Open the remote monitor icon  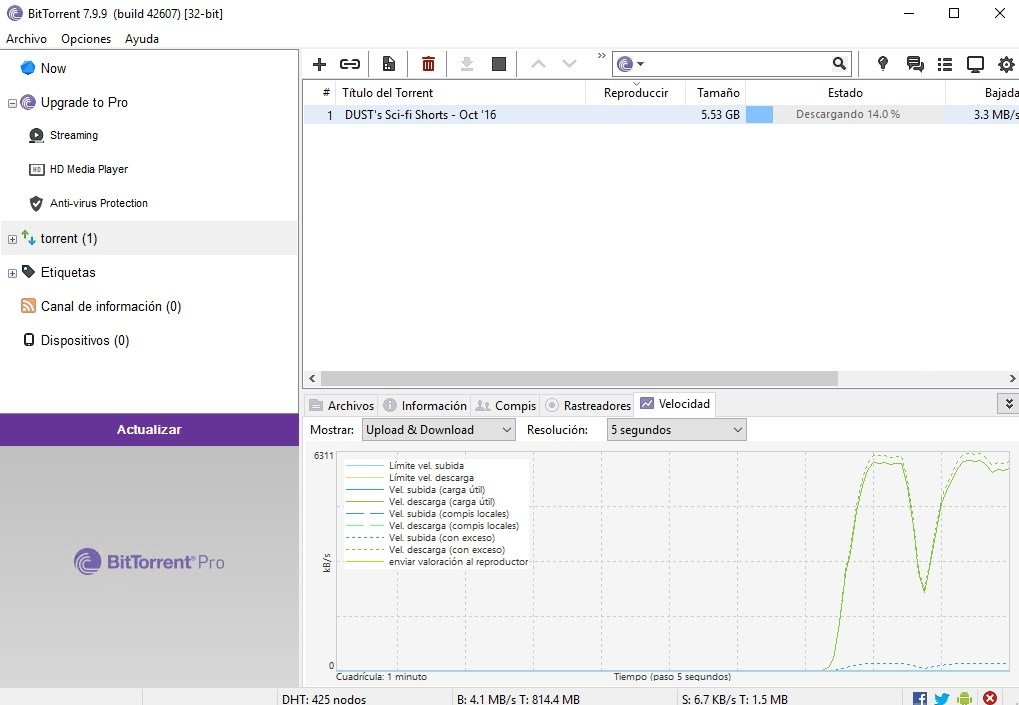[975, 64]
